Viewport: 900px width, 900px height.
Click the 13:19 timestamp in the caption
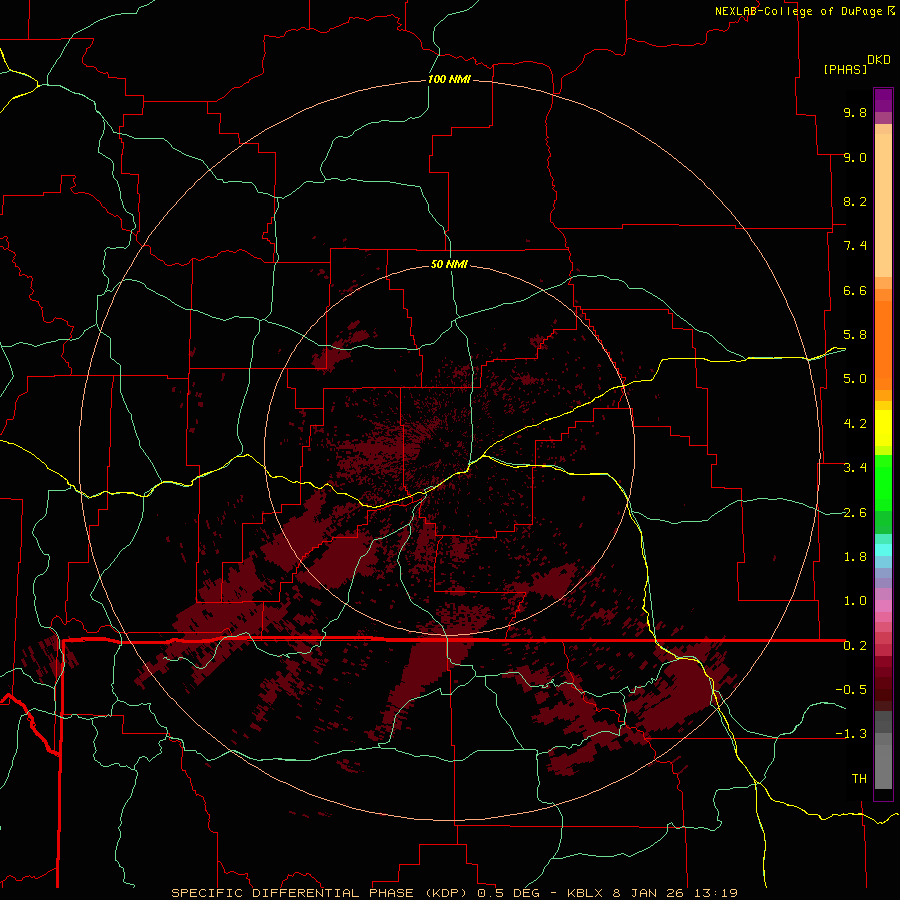click(x=715, y=893)
